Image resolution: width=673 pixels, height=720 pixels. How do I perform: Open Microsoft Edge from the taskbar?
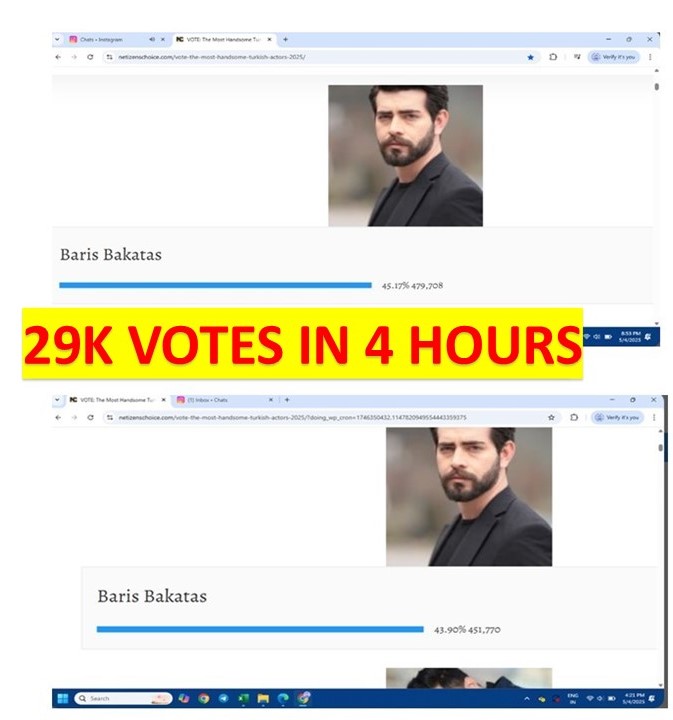click(283, 698)
